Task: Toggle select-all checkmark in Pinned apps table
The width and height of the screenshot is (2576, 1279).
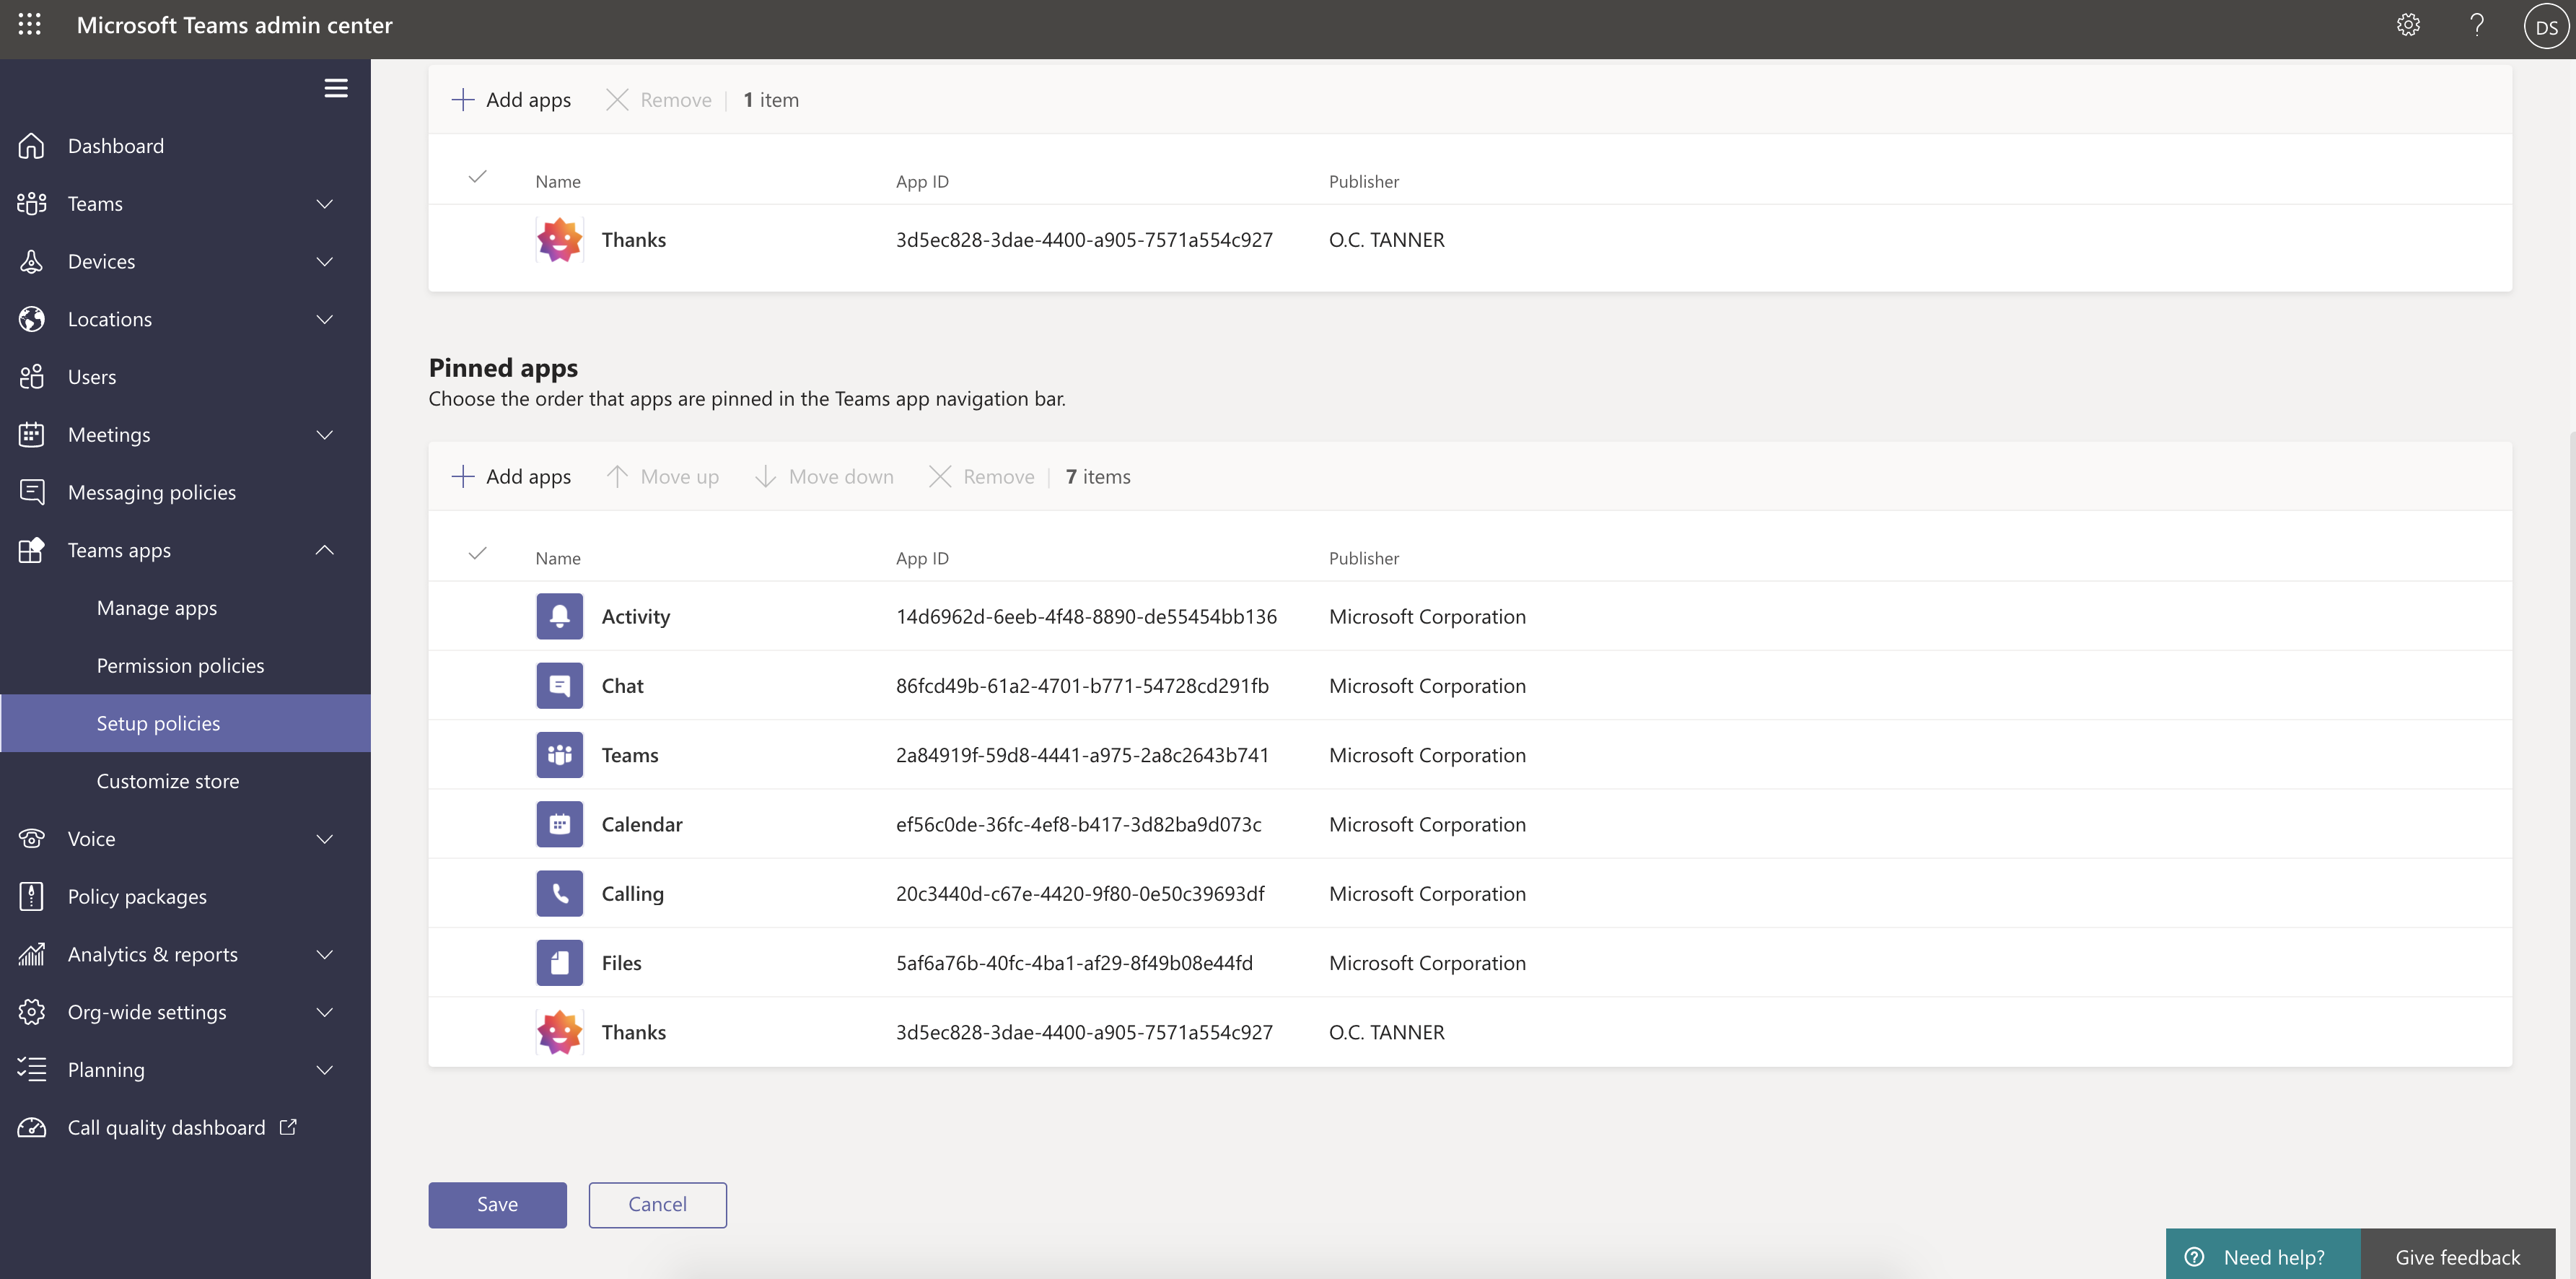Action: click(x=478, y=553)
